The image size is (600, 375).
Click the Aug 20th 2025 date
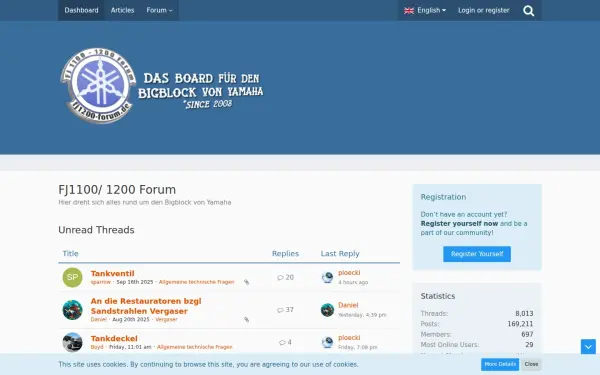point(131,319)
